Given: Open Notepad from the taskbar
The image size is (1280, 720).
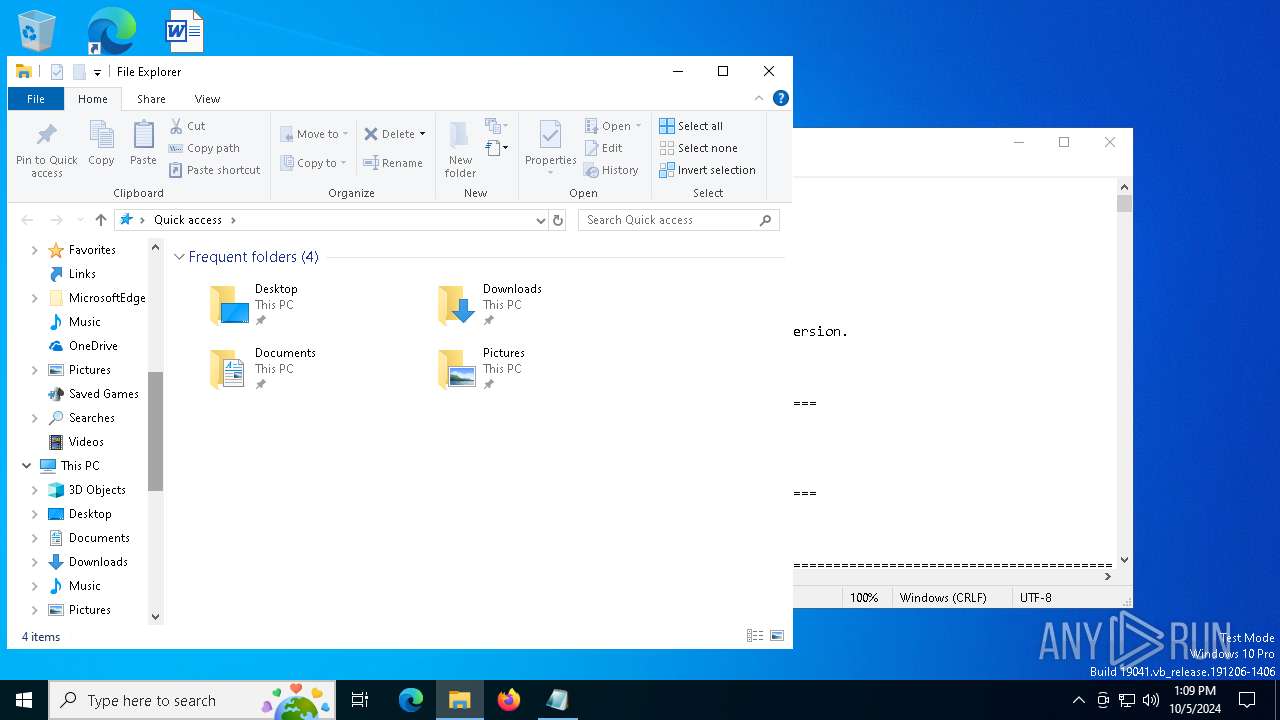Looking at the screenshot, I should pos(557,700).
